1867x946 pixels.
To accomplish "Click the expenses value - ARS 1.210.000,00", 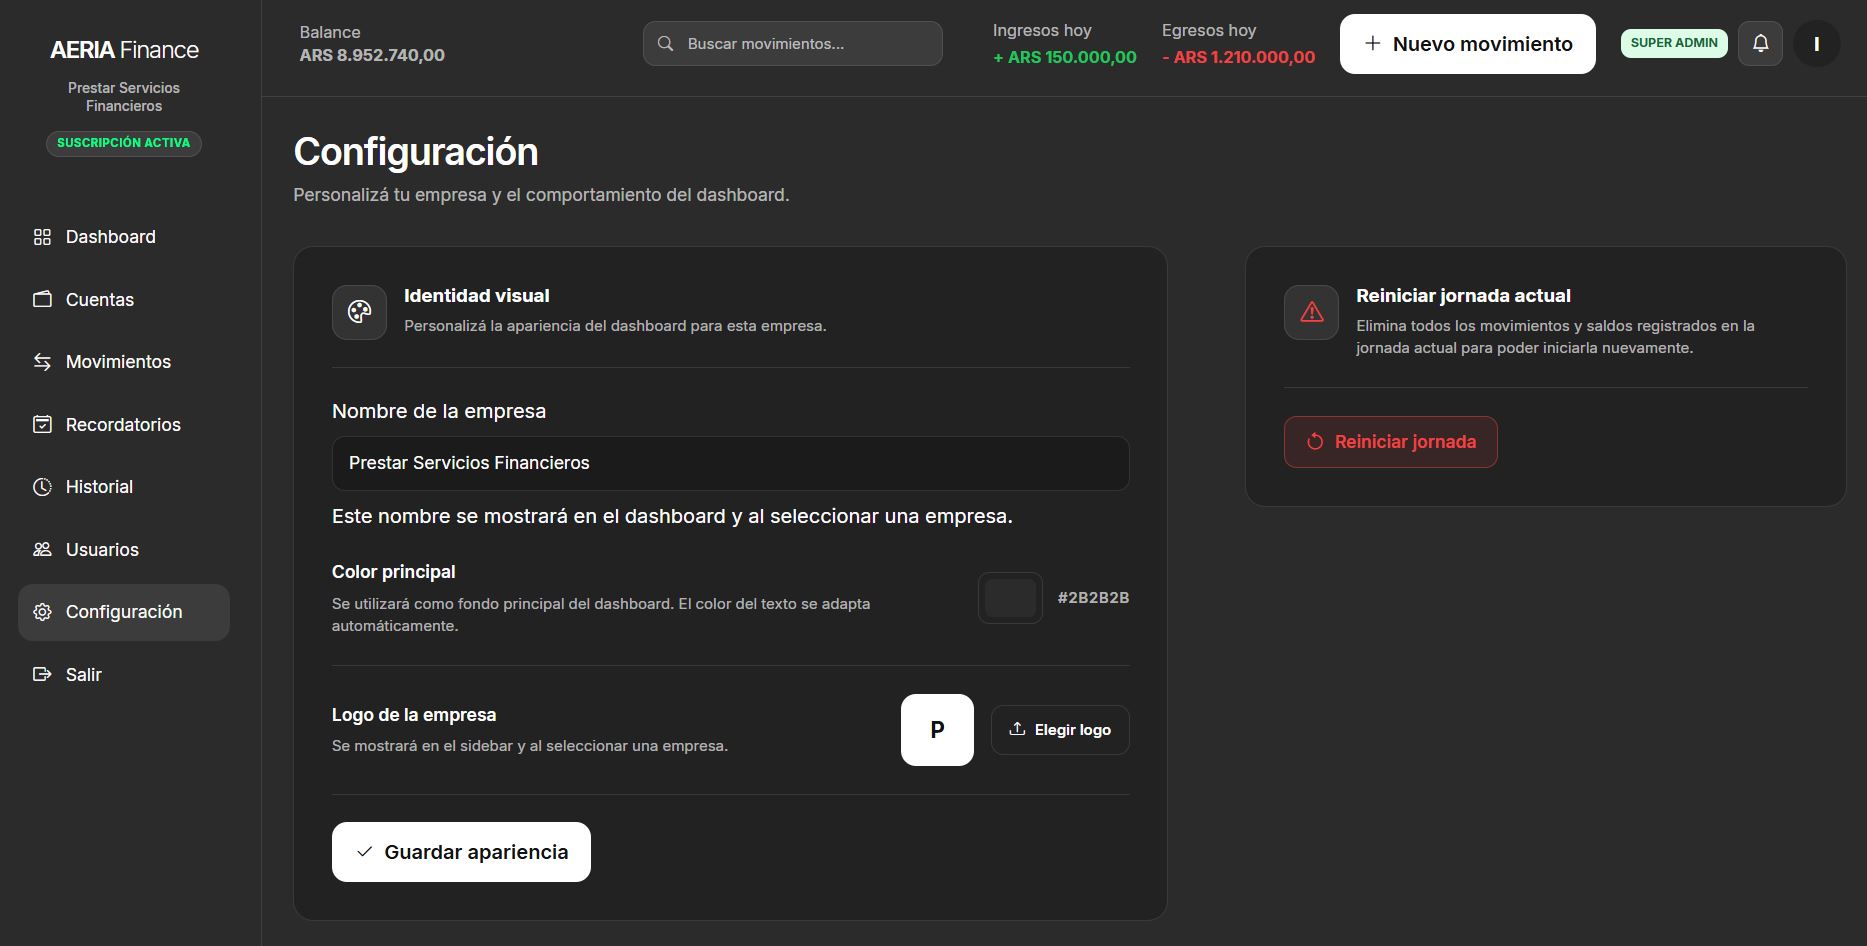I will [1238, 57].
